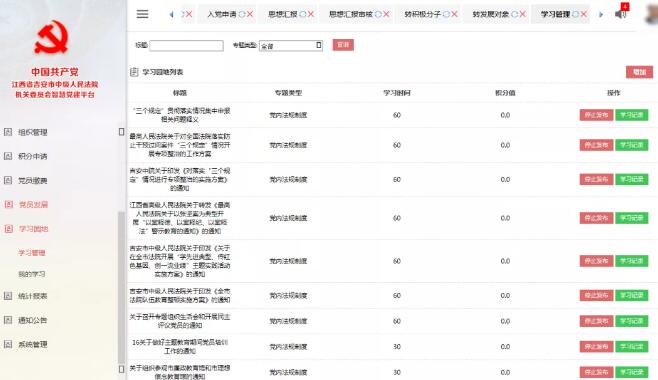Expand the 通知公告 menu label

33,320
